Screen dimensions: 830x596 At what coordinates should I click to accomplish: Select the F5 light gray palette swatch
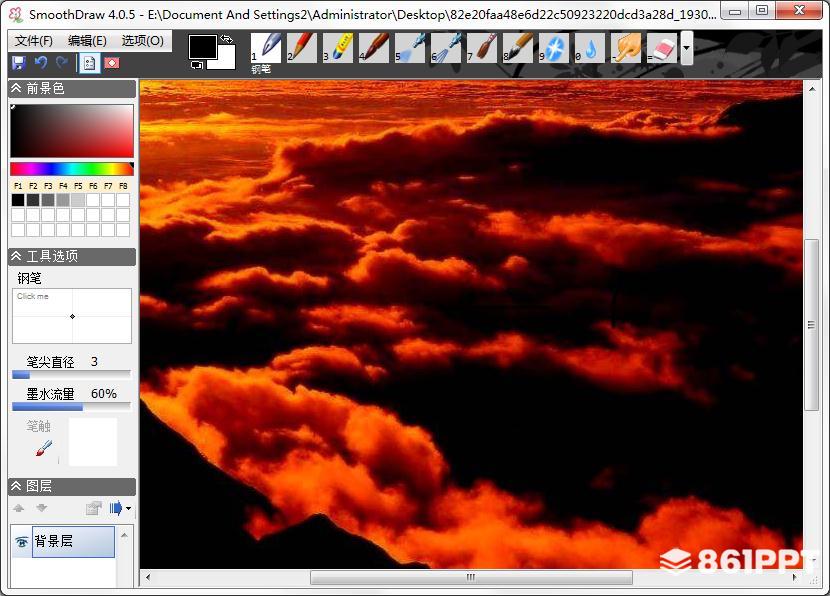78,200
